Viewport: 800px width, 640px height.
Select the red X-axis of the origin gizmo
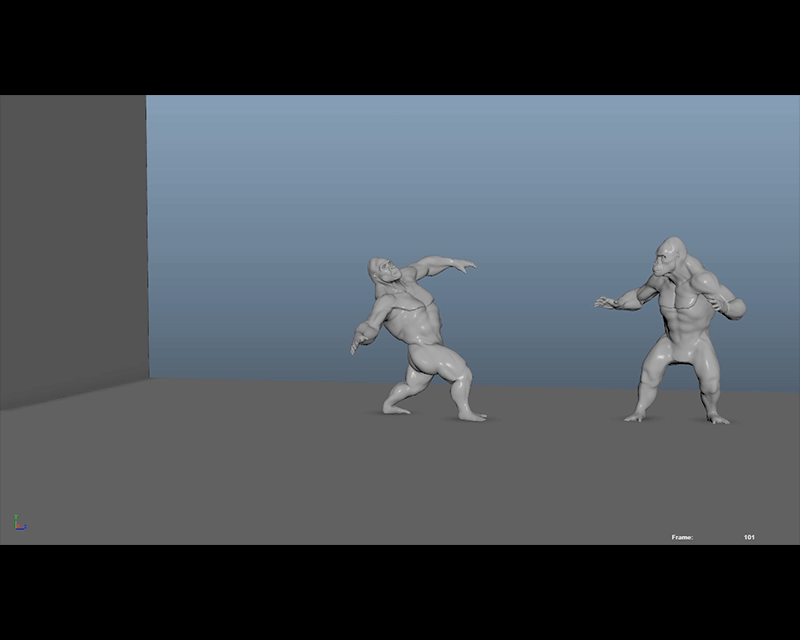pyautogui.click(x=19, y=526)
